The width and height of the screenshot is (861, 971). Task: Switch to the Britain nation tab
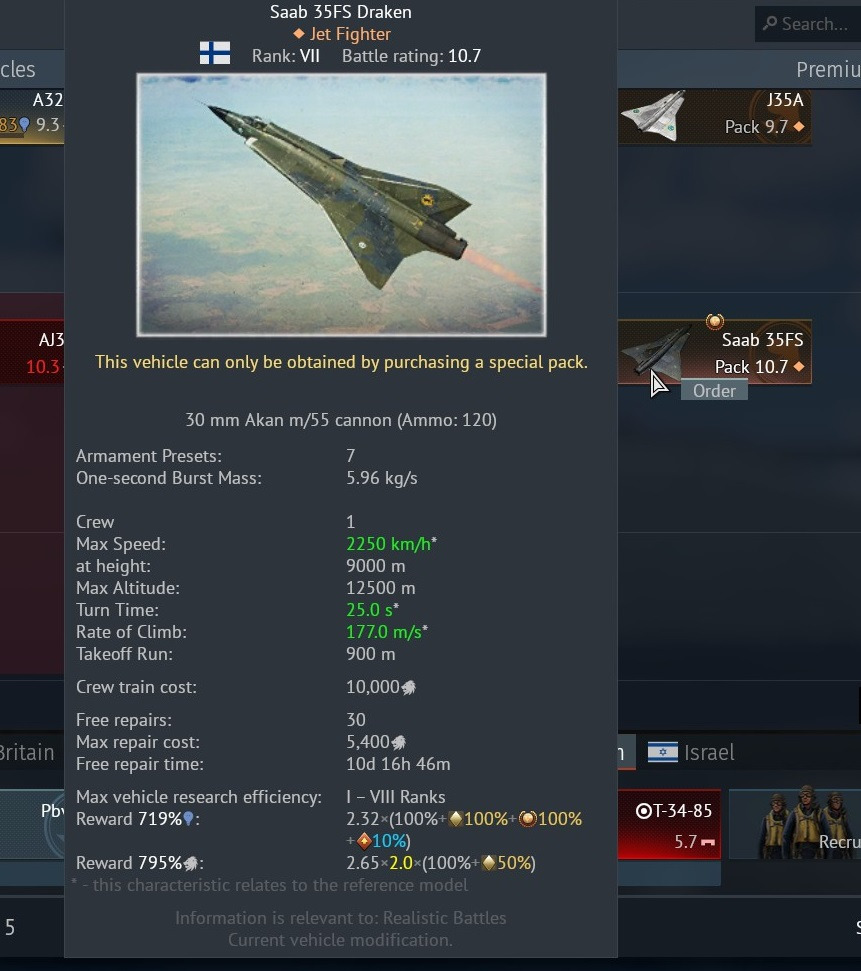(27, 752)
